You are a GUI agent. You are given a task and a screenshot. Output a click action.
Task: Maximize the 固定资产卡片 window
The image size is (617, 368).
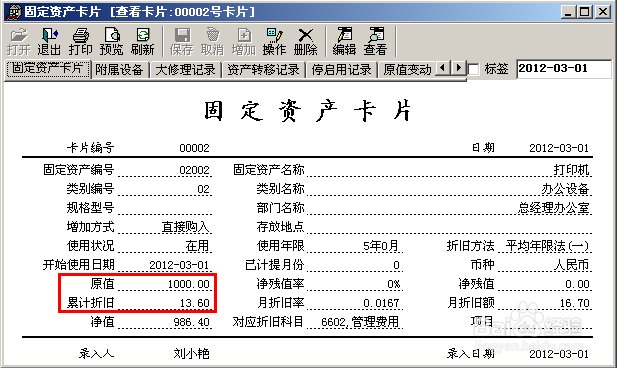584,12
